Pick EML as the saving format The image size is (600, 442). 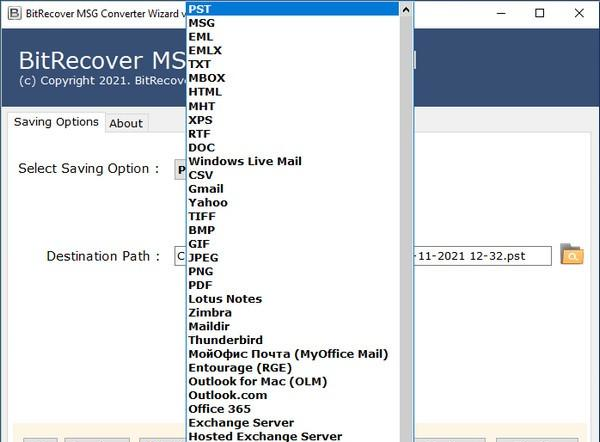(293, 37)
